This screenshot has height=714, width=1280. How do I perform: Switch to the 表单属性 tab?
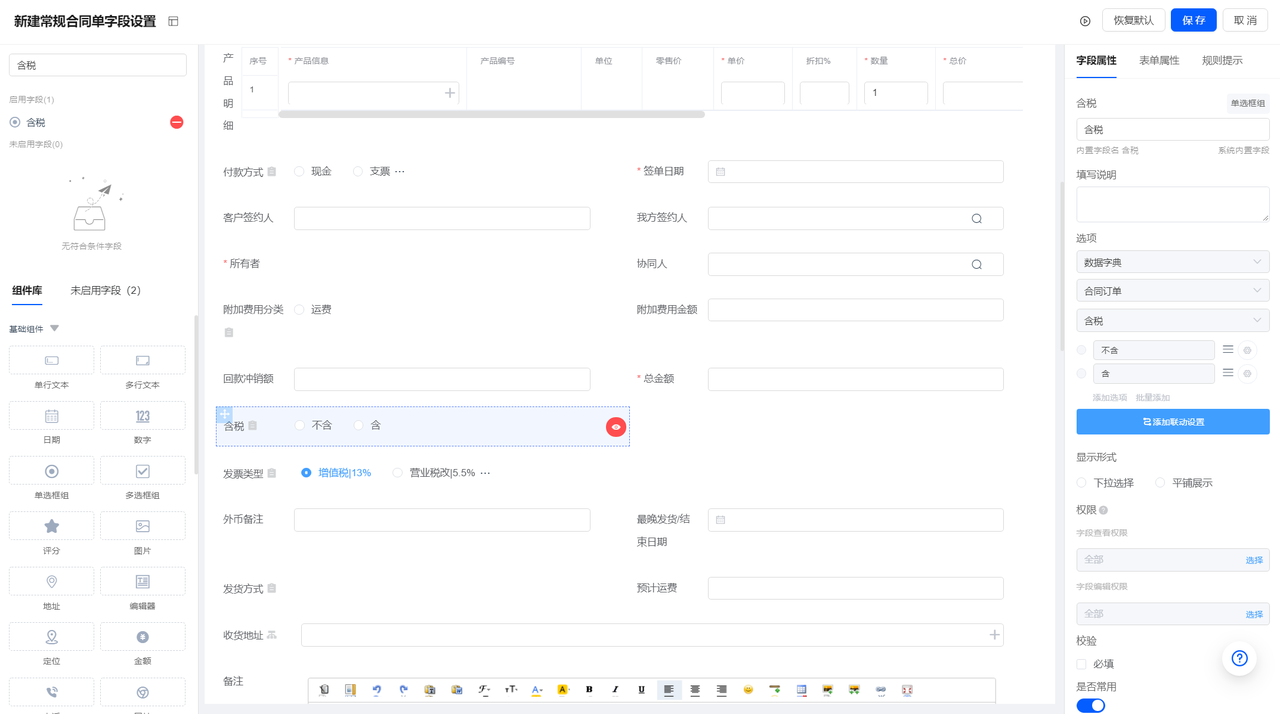(x=1159, y=61)
